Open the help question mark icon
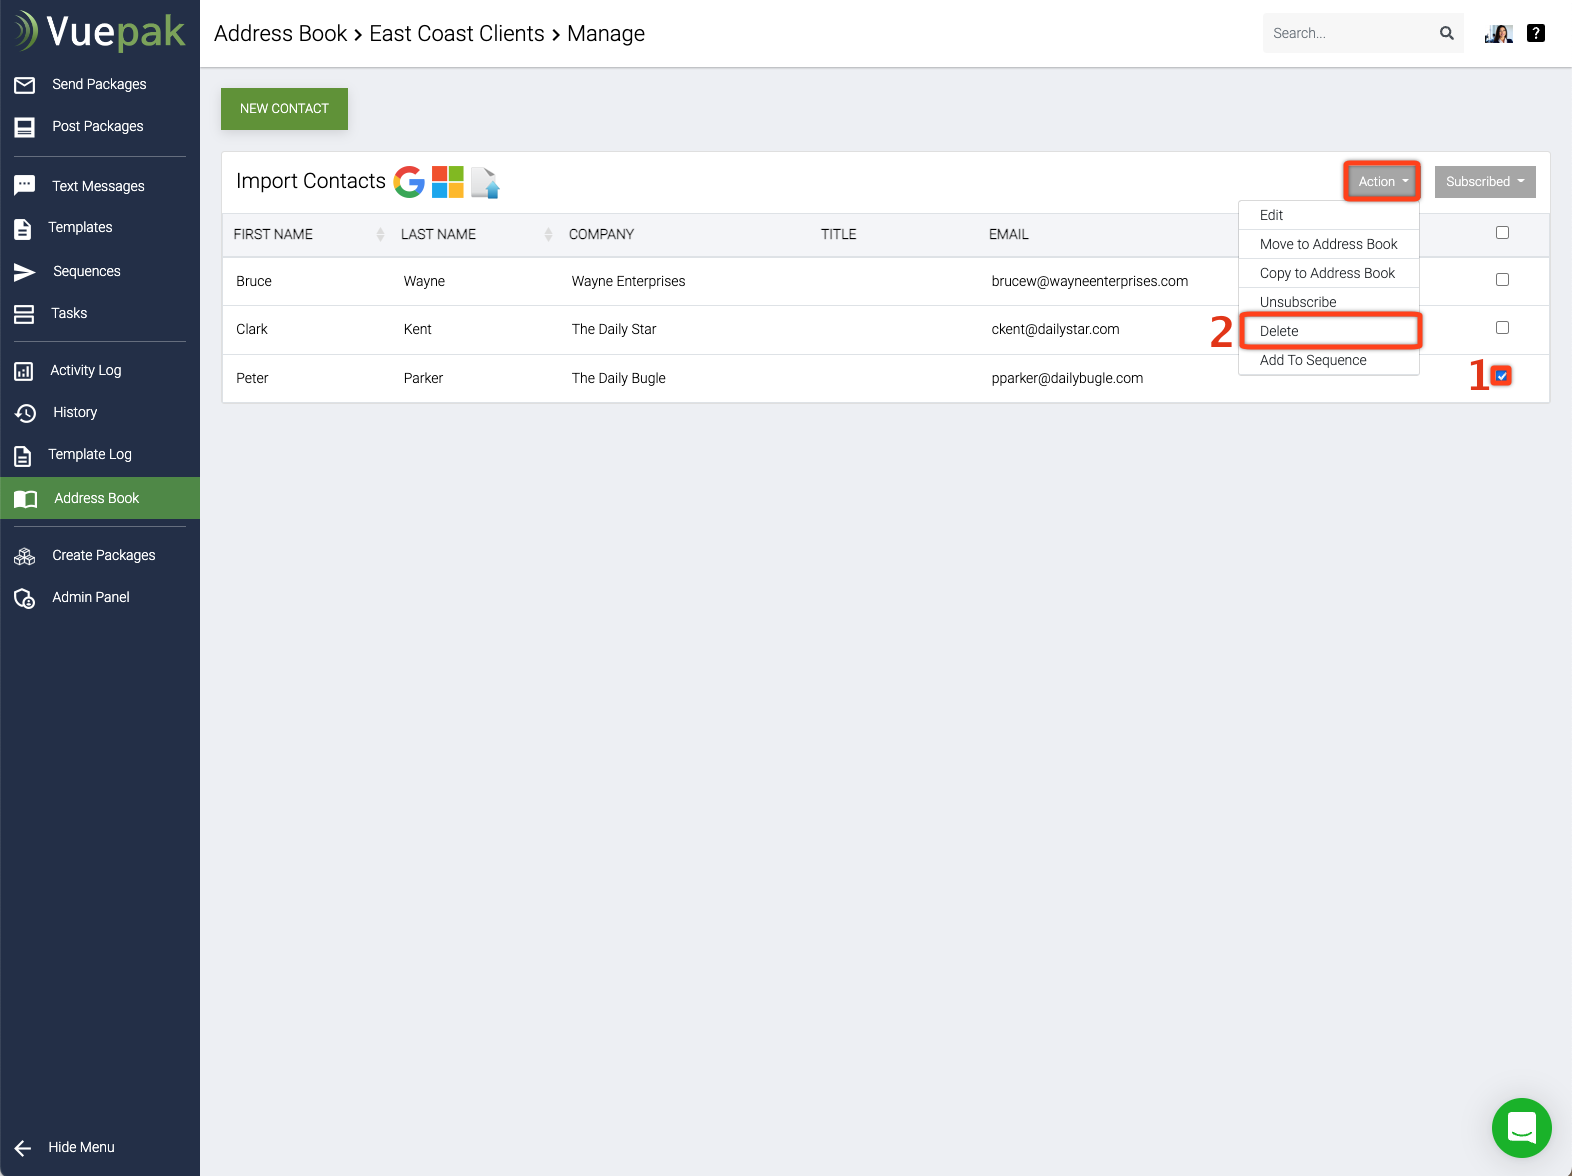This screenshot has width=1572, height=1176. [1536, 33]
